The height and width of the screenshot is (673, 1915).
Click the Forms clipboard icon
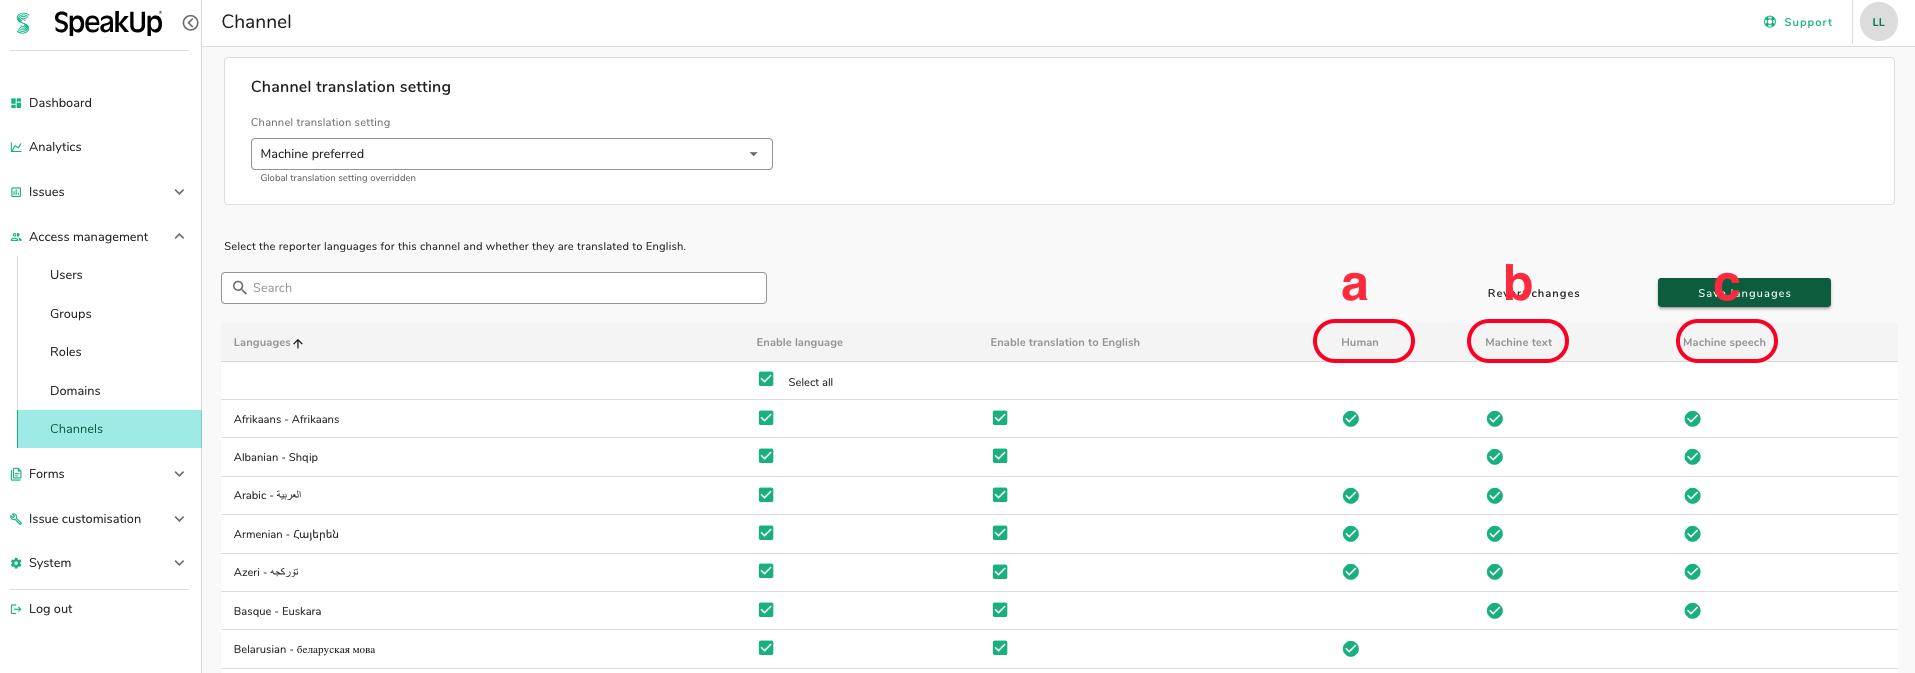click(x=16, y=474)
